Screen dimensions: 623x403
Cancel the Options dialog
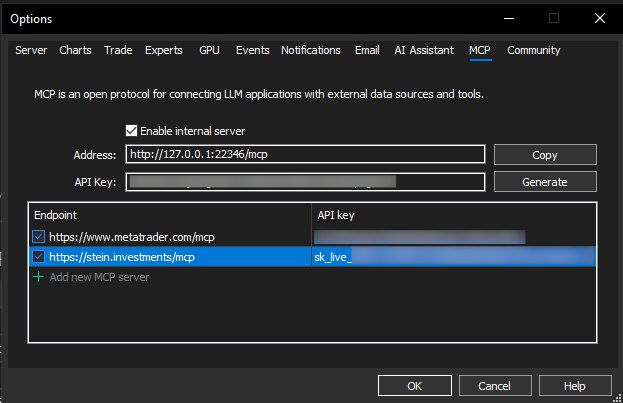[x=495, y=386]
